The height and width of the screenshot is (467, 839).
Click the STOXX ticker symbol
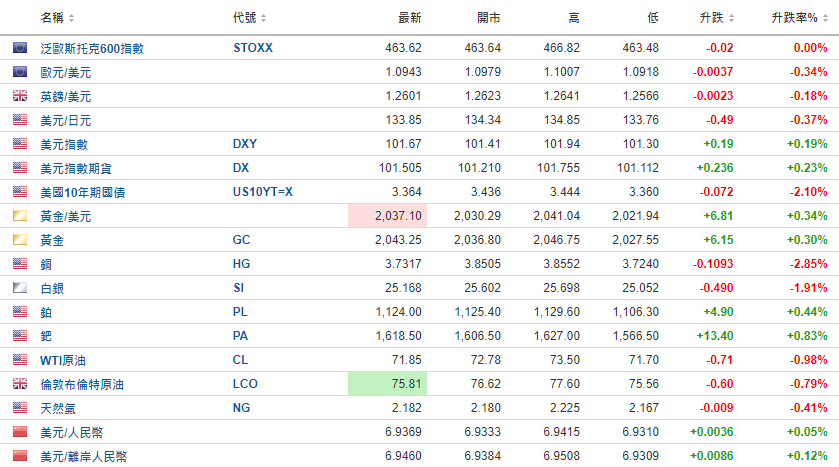pos(253,48)
